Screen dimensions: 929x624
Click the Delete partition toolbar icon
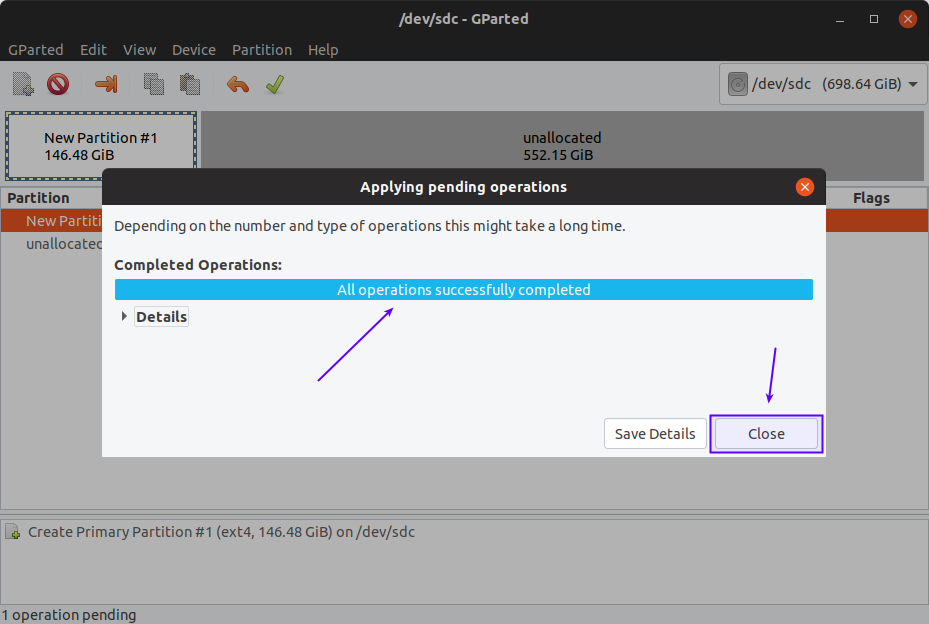tap(58, 84)
